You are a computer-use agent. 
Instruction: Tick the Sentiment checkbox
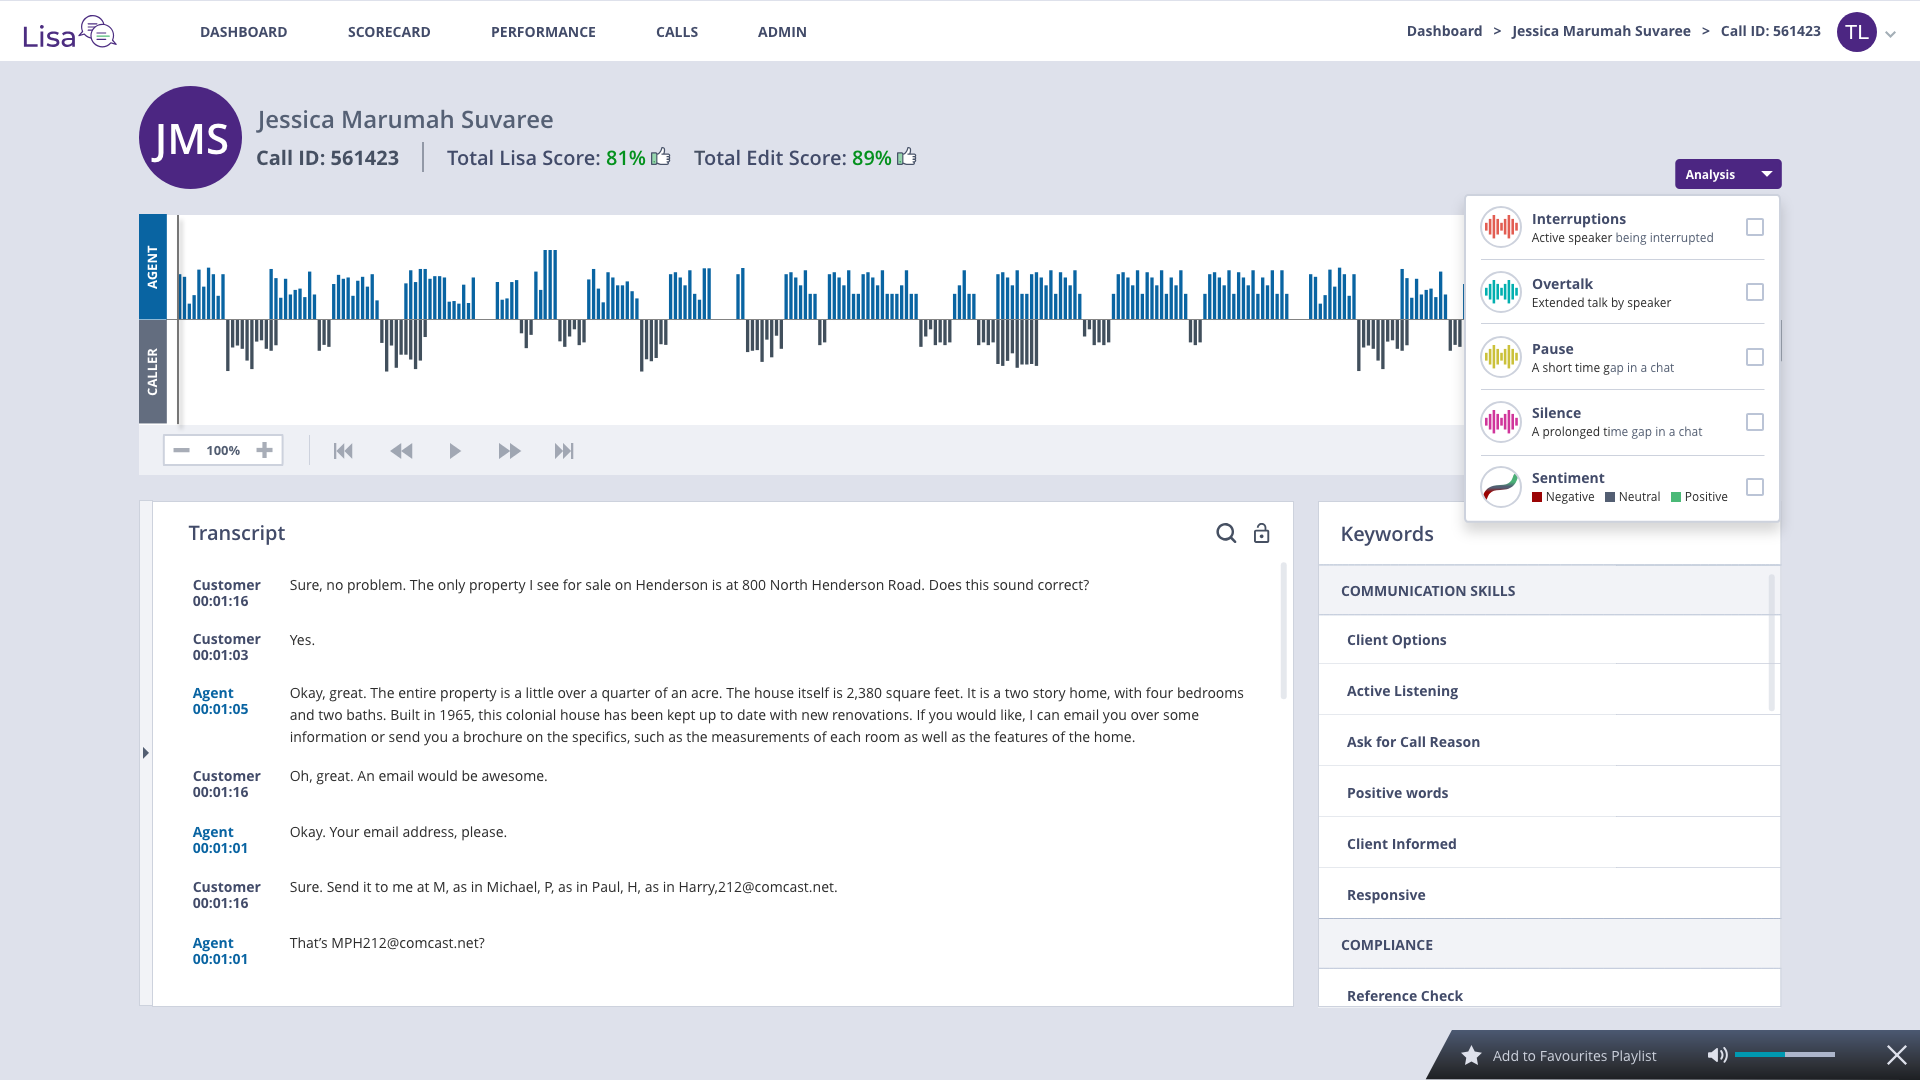[1754, 487]
